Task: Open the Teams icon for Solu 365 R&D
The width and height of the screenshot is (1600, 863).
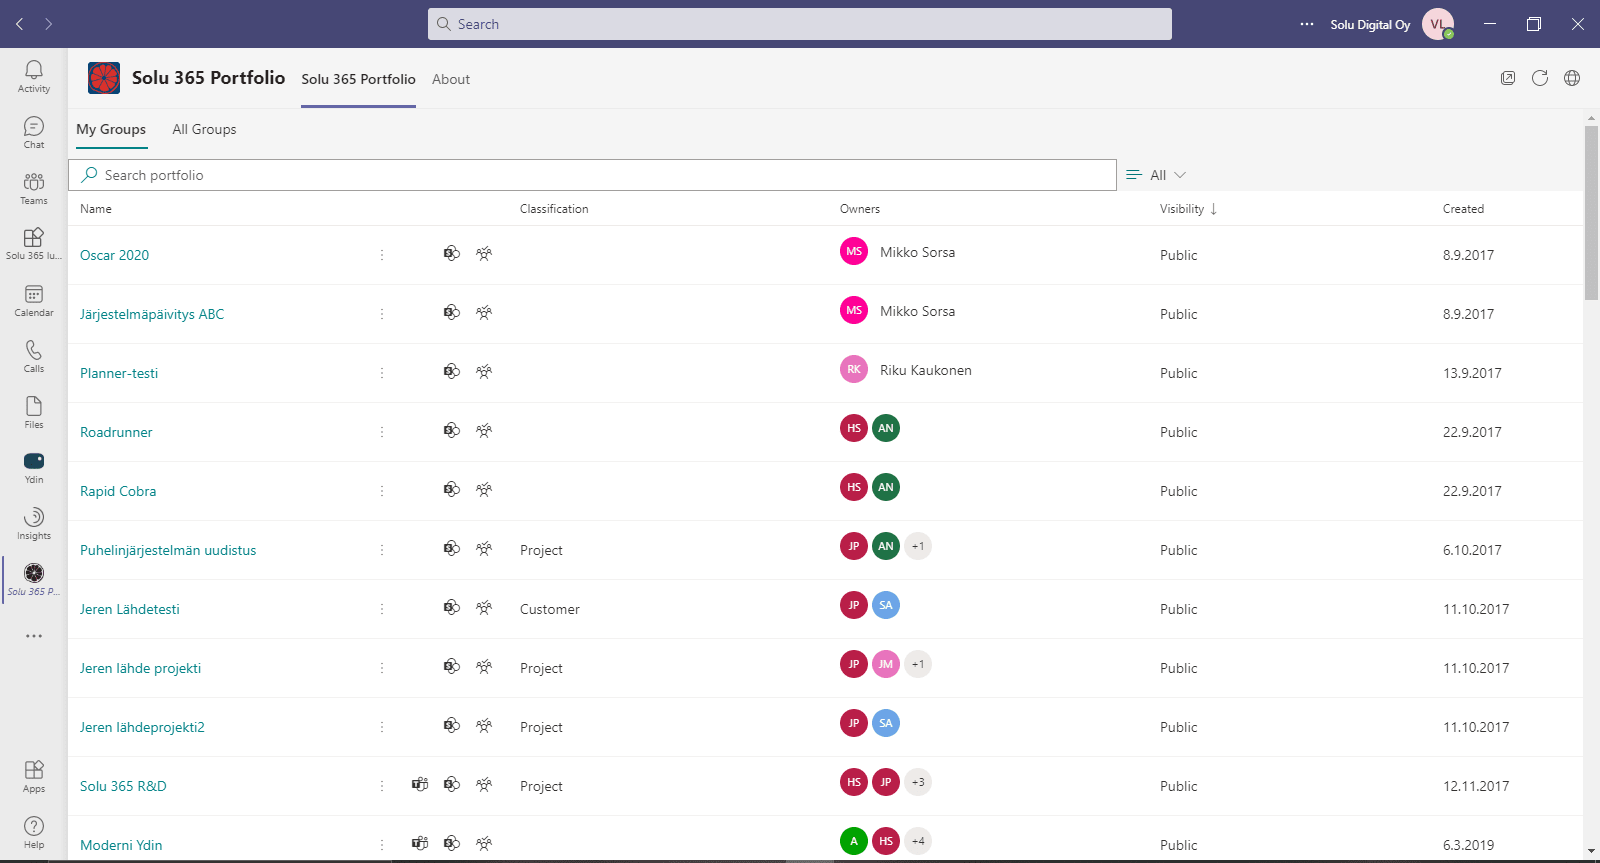Action: coord(420,785)
